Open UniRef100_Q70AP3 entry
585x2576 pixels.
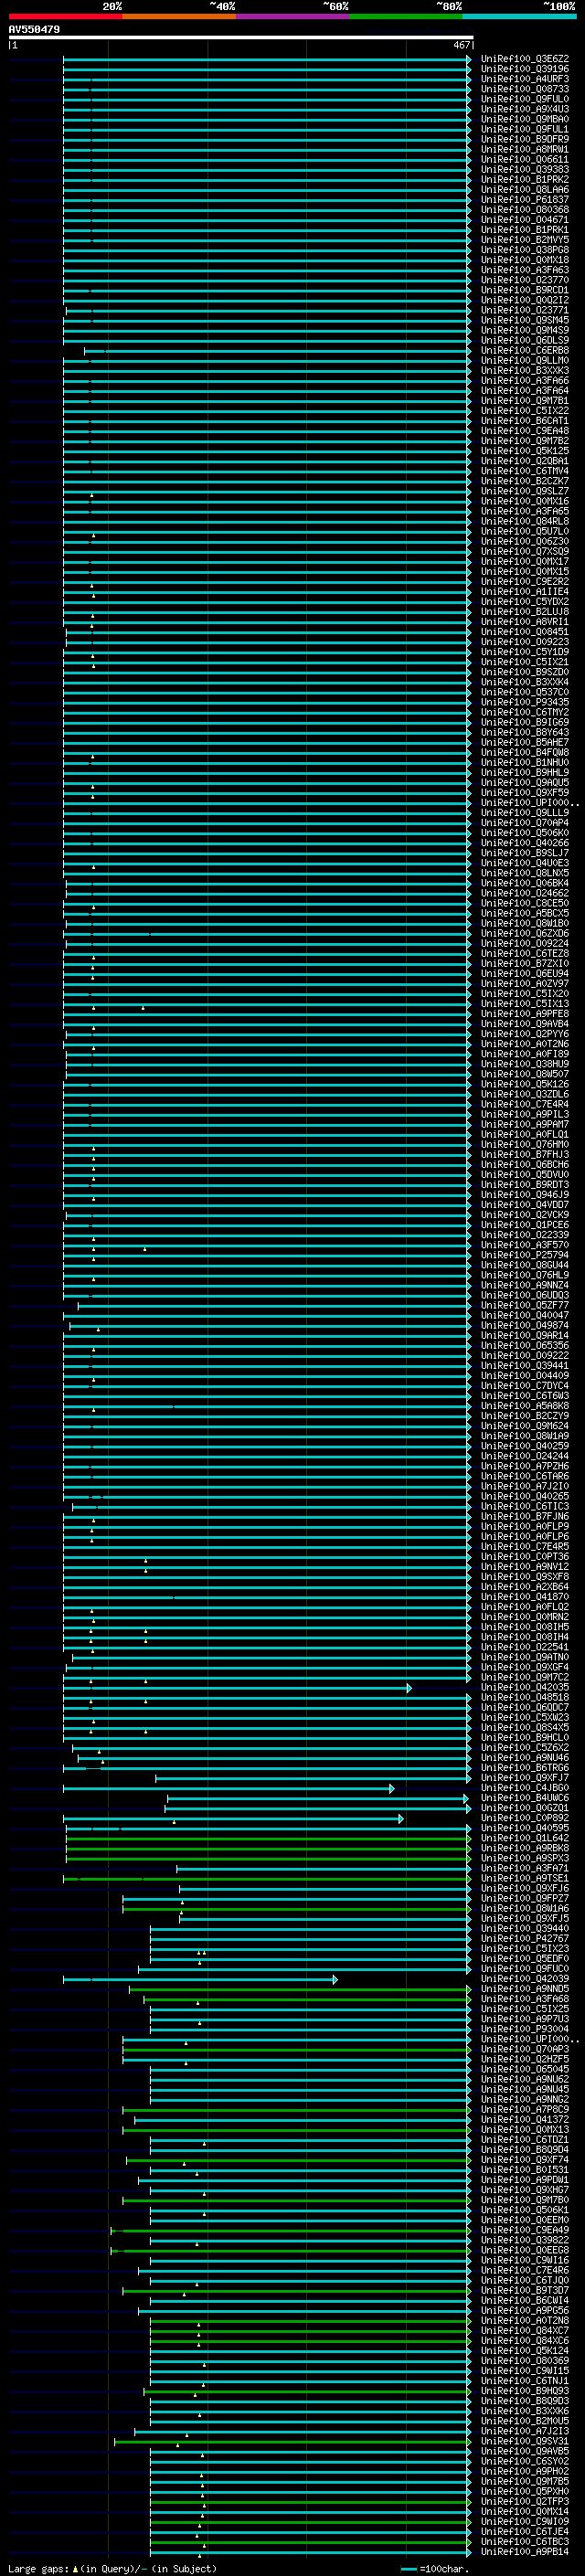525,2049
